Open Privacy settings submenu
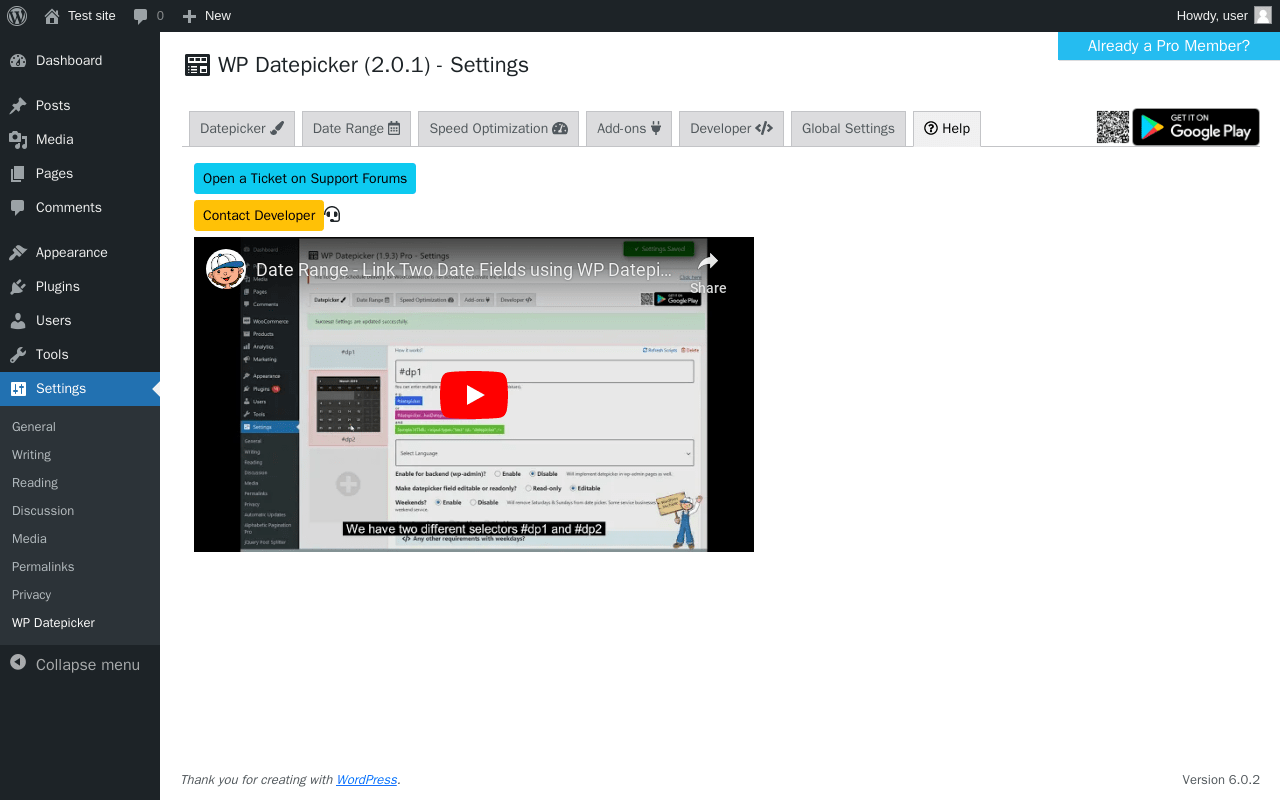Image resolution: width=1280 pixels, height=800 pixels. pyautogui.click(x=31, y=595)
